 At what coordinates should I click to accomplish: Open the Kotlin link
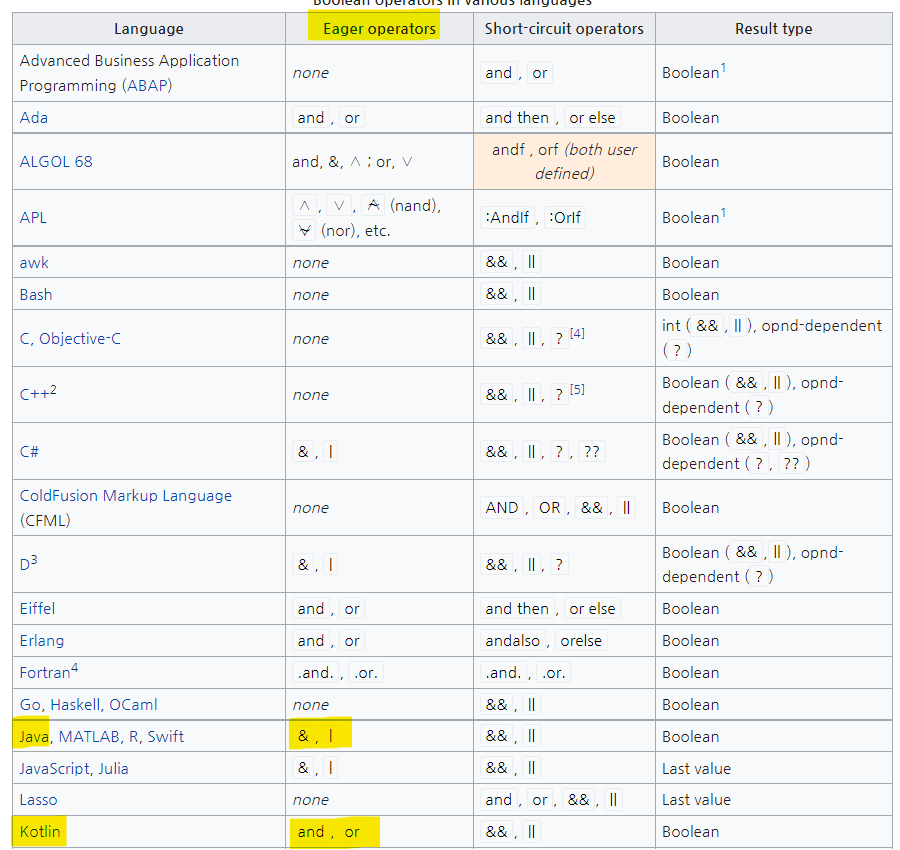40,832
